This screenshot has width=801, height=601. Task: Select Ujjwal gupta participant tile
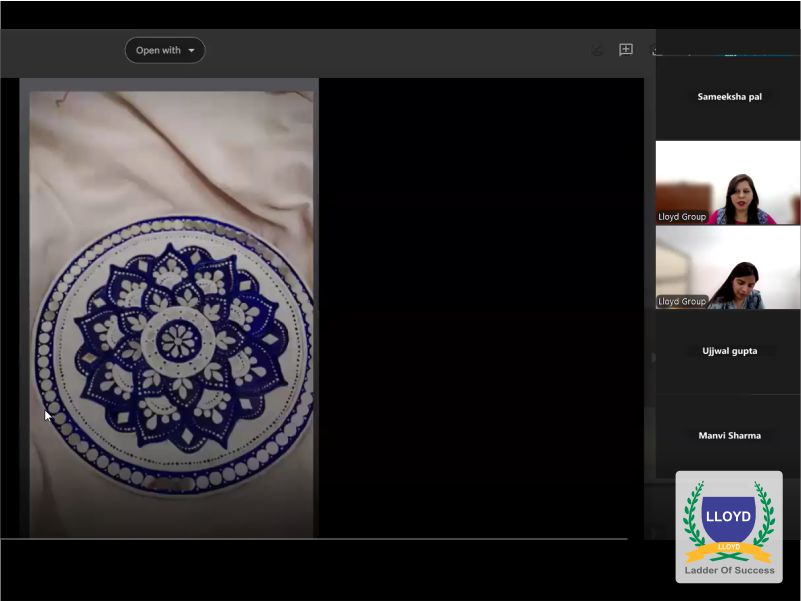tap(728, 351)
